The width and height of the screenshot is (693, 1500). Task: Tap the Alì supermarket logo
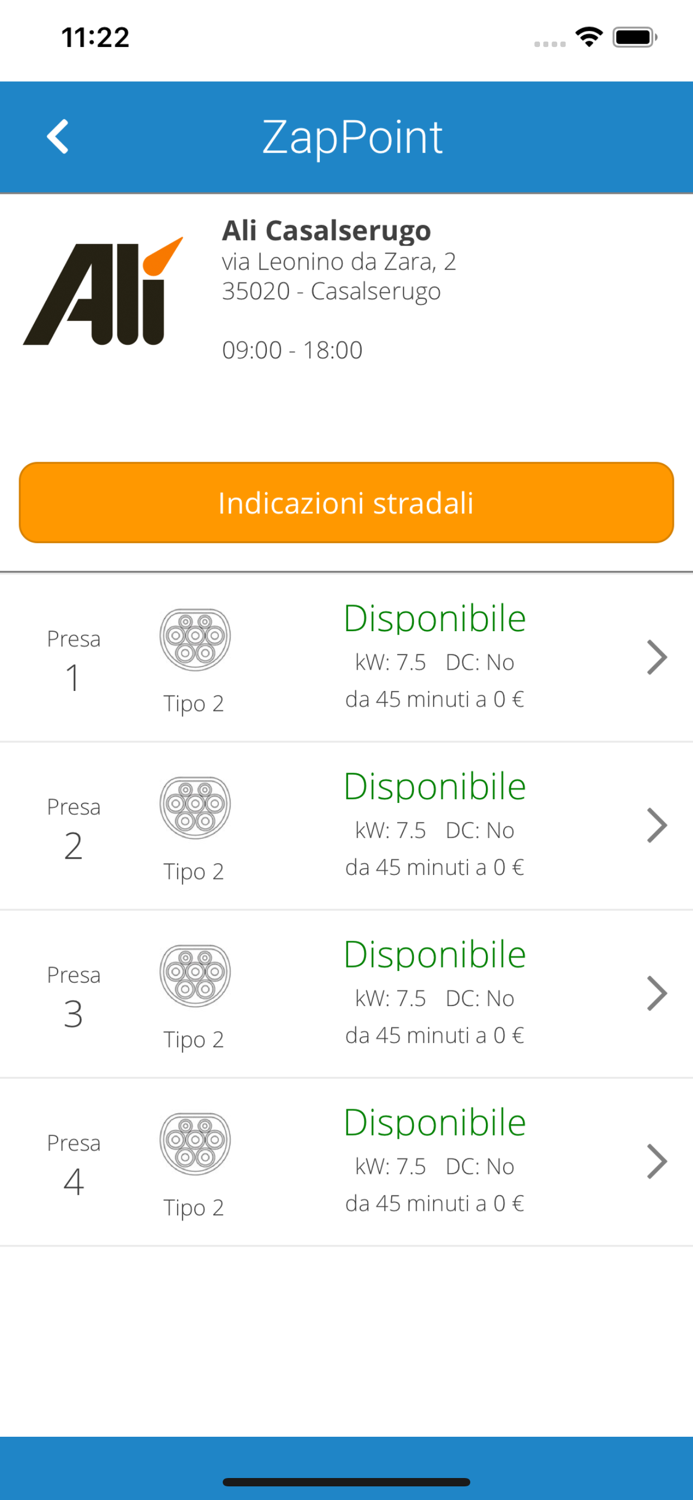[103, 287]
